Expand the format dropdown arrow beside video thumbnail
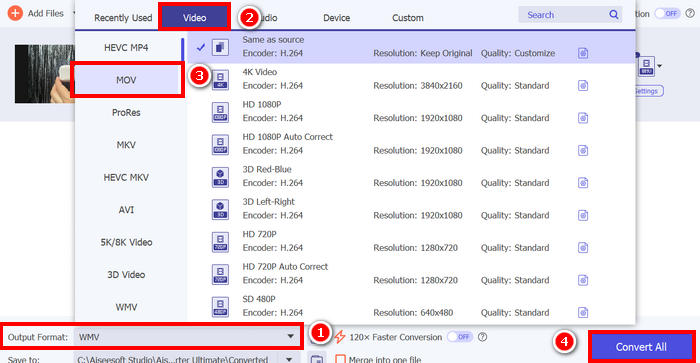 [x=659, y=67]
